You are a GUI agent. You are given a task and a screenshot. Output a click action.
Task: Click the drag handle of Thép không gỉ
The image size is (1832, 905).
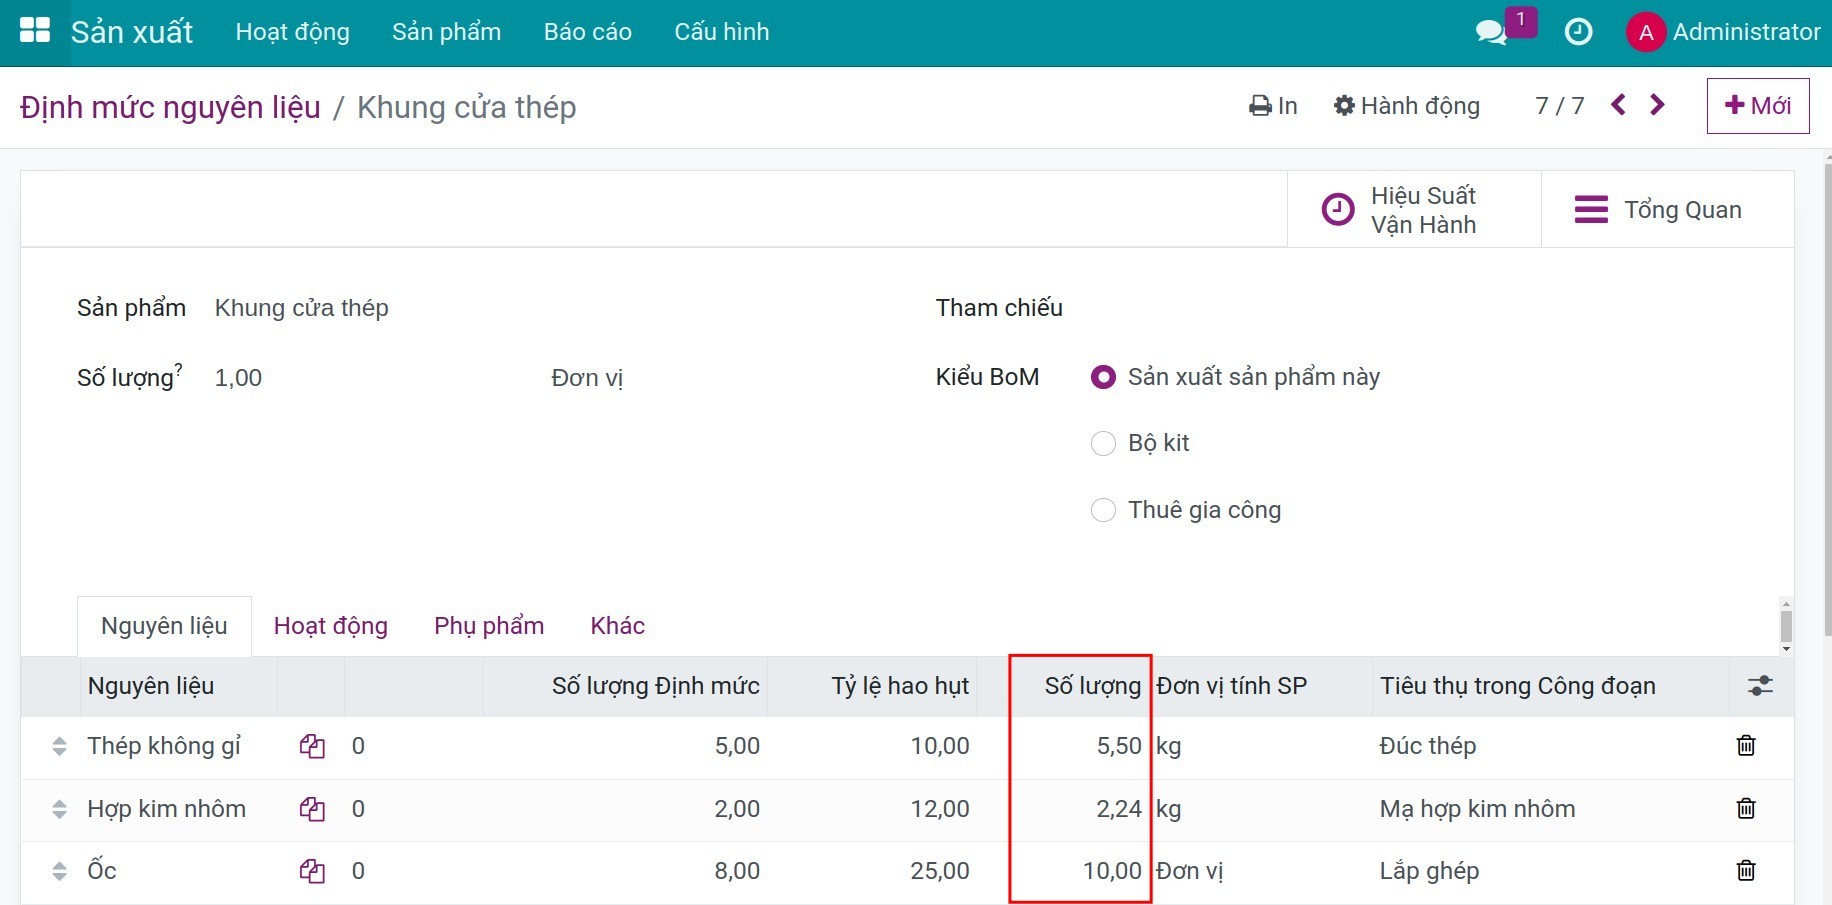click(59, 746)
